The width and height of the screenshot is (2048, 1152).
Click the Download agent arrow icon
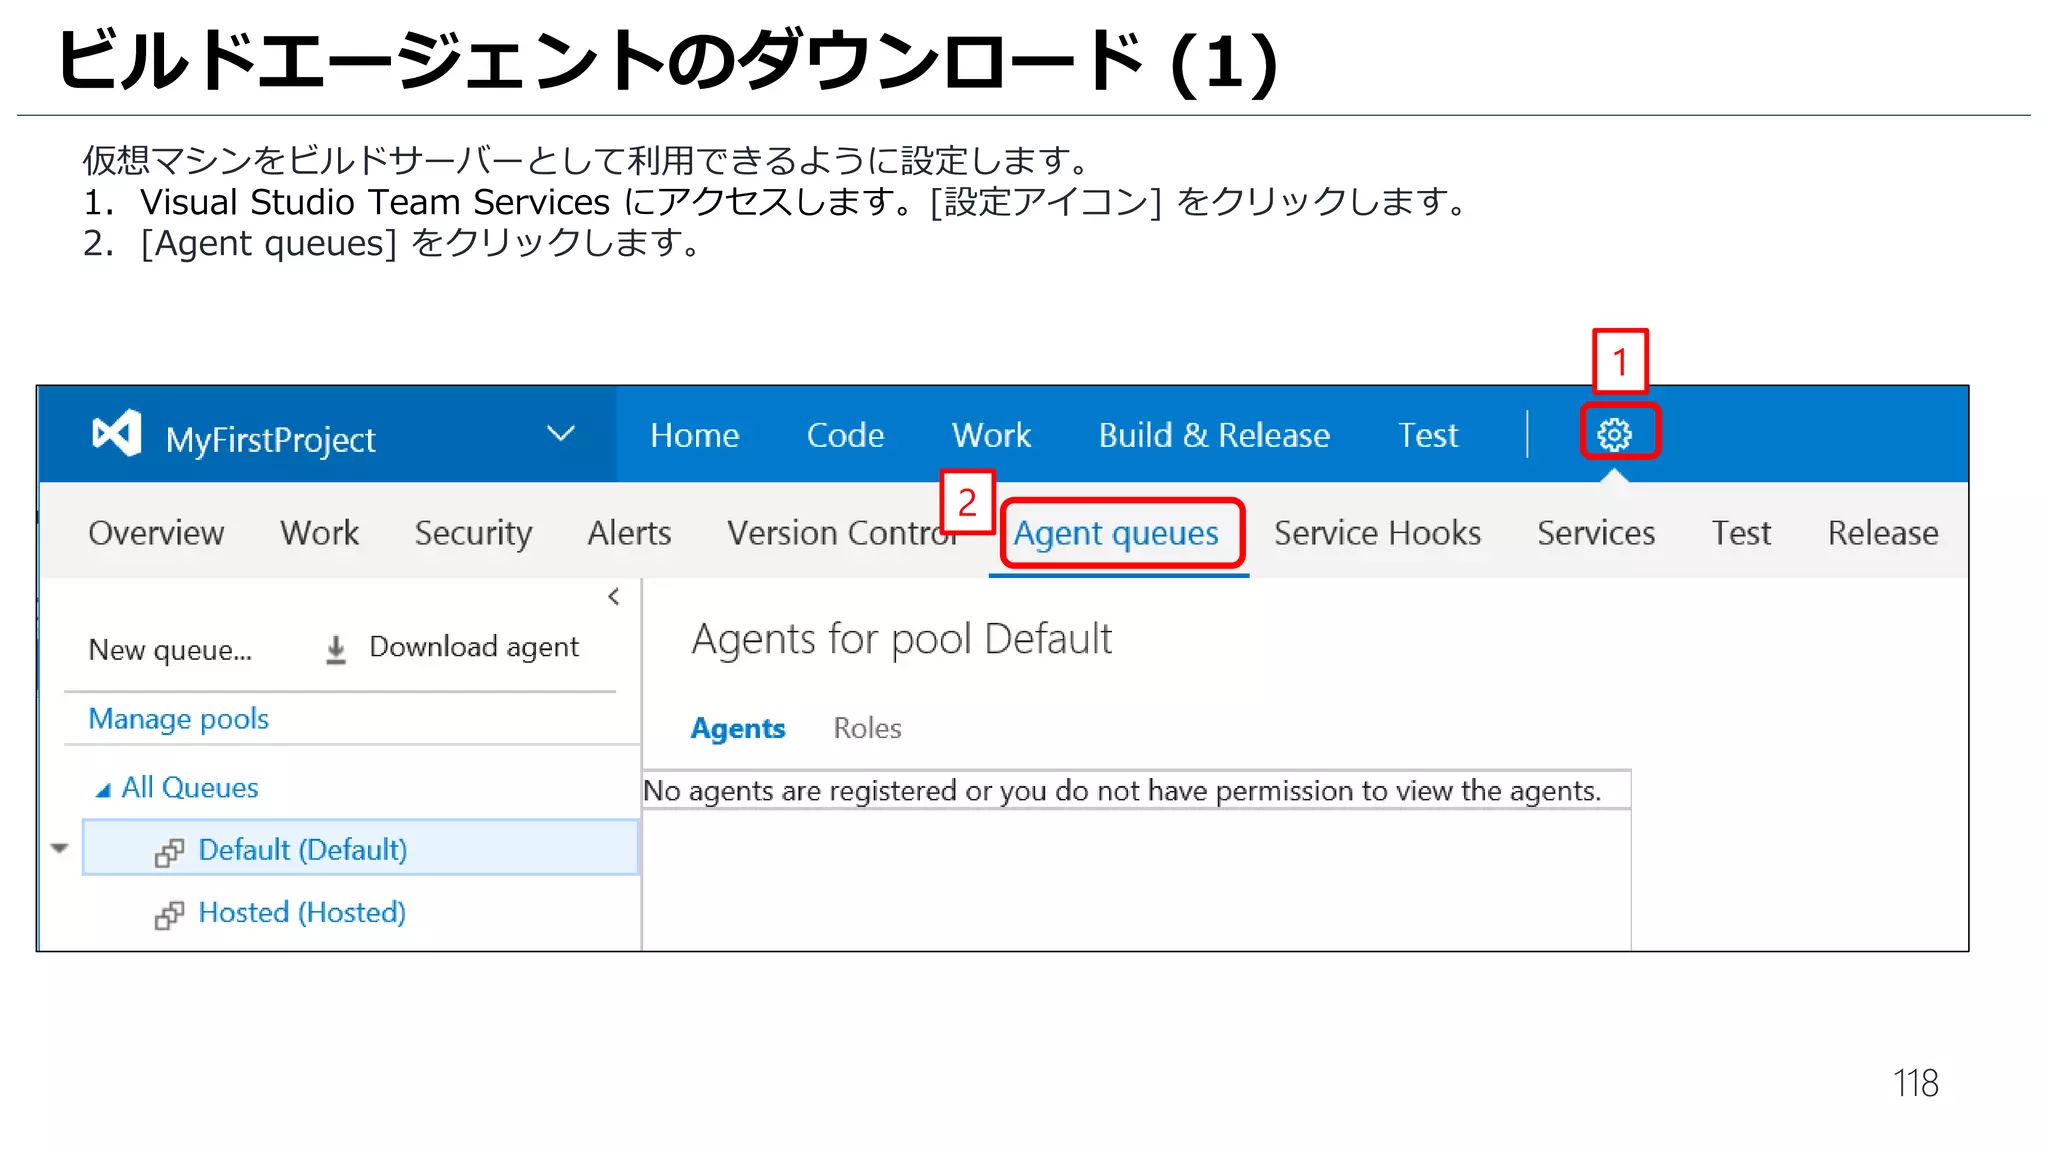(x=336, y=649)
